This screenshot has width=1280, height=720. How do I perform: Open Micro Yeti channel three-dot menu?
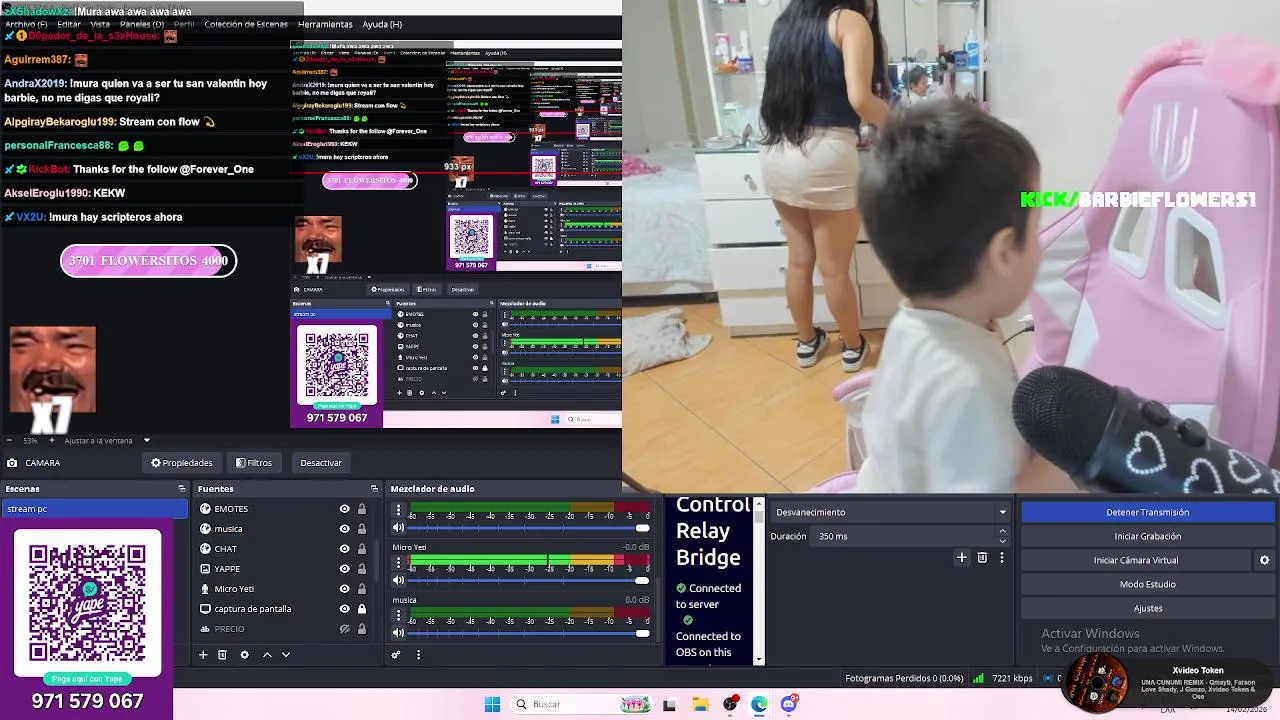[398, 563]
